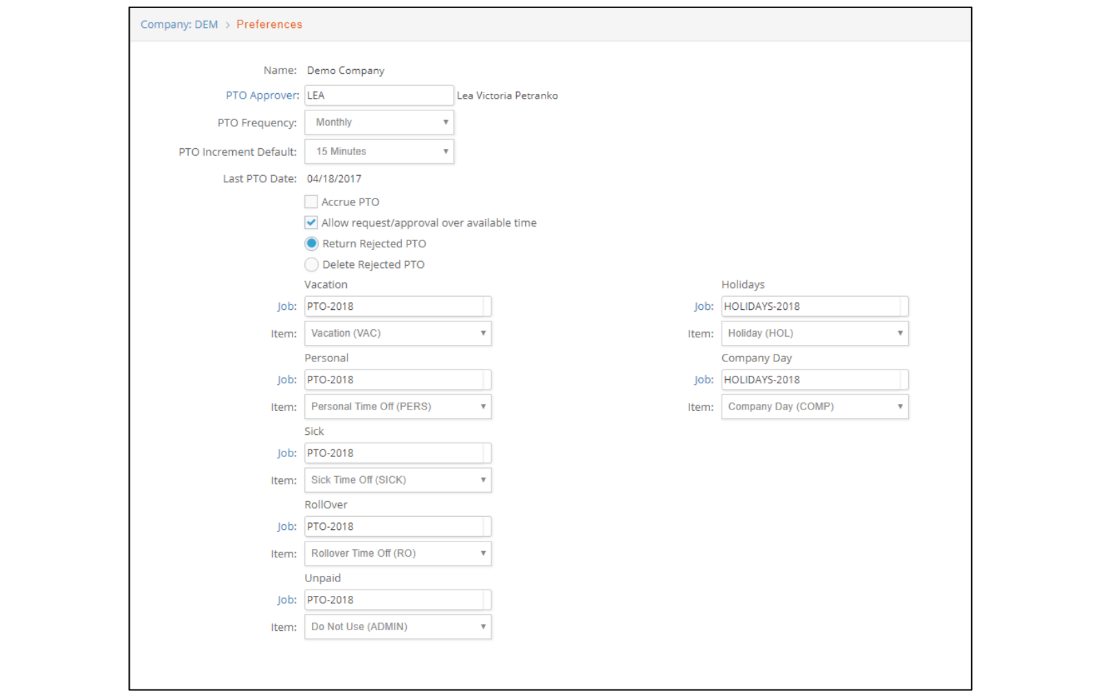Enable the Accrue PTO checkbox

(x=311, y=202)
